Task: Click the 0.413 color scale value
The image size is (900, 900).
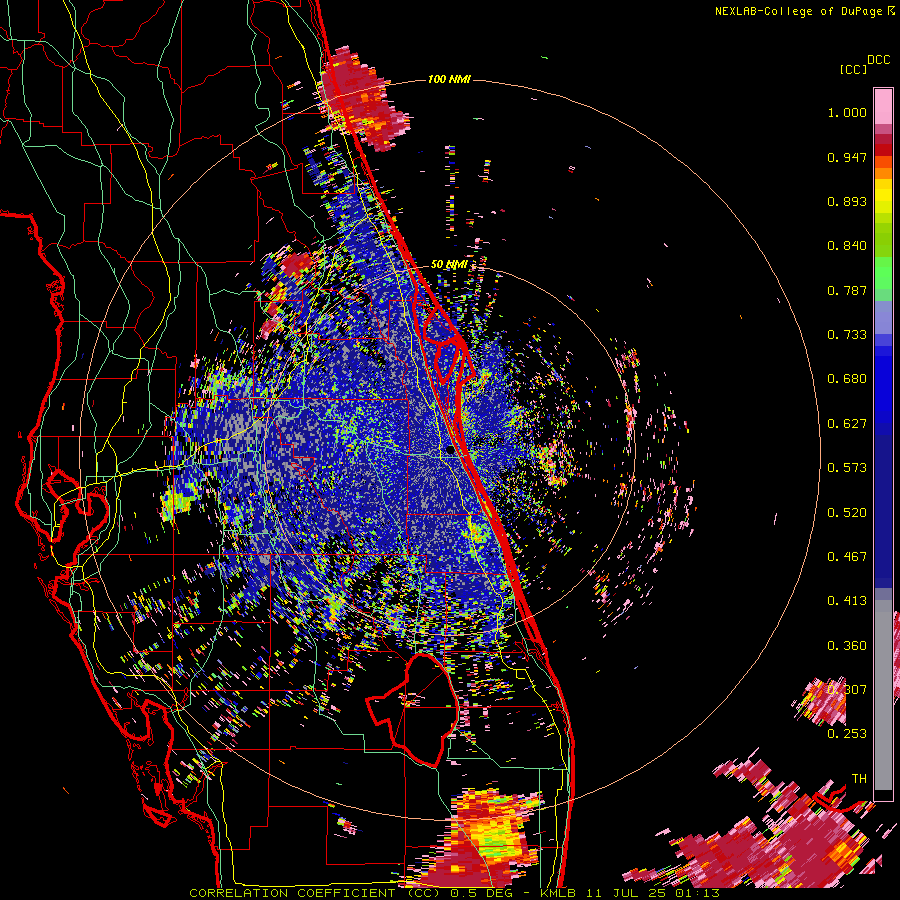Action: coord(847,601)
